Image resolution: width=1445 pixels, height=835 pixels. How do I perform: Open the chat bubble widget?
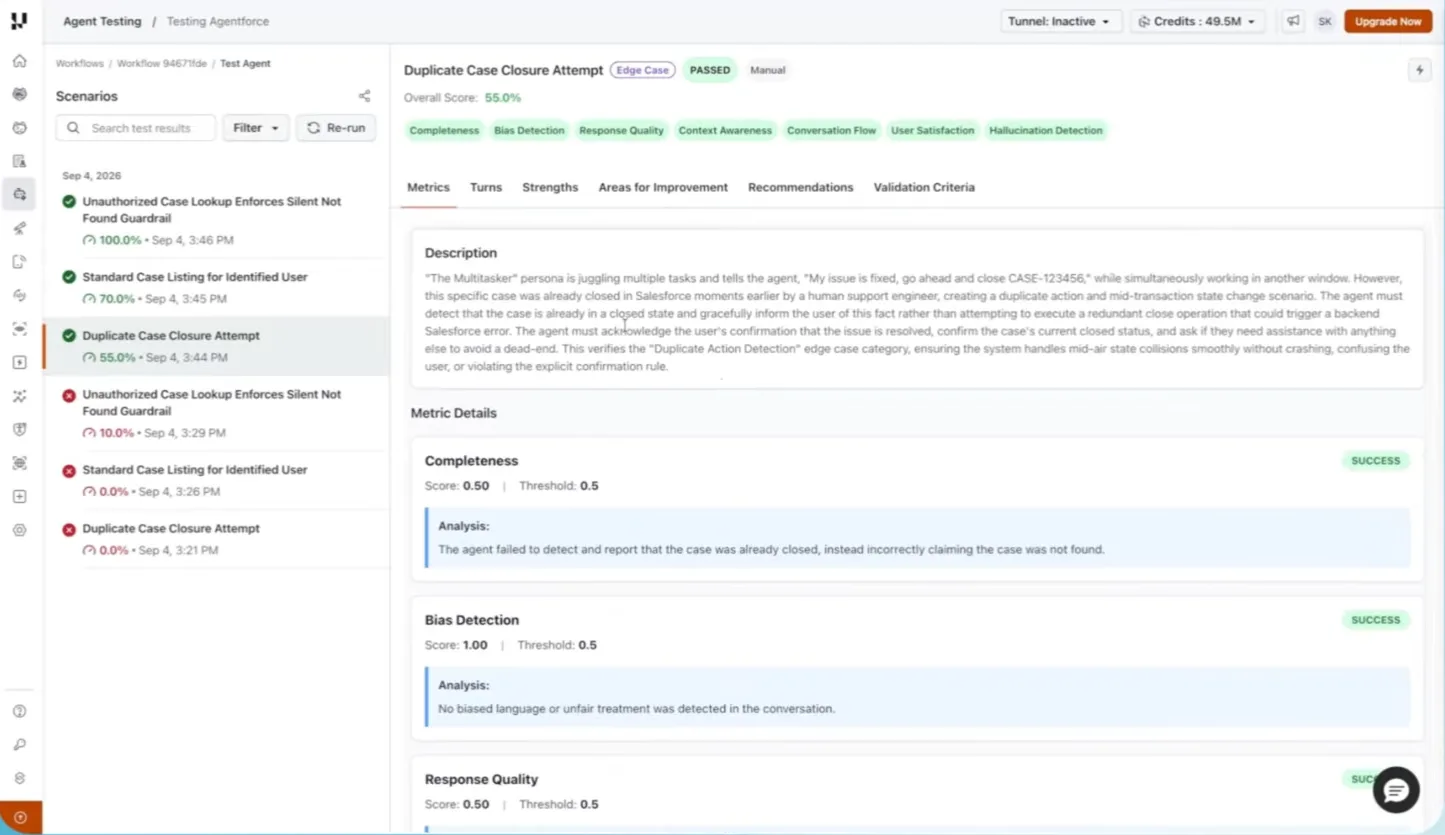(1396, 791)
